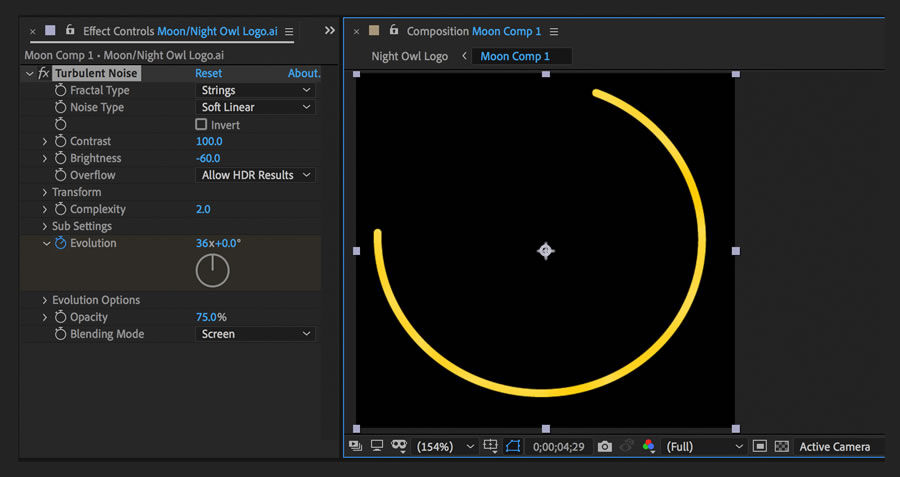This screenshot has width=900, height=477.
Task: Toggle the Brightness stopwatch
Action: (60, 158)
